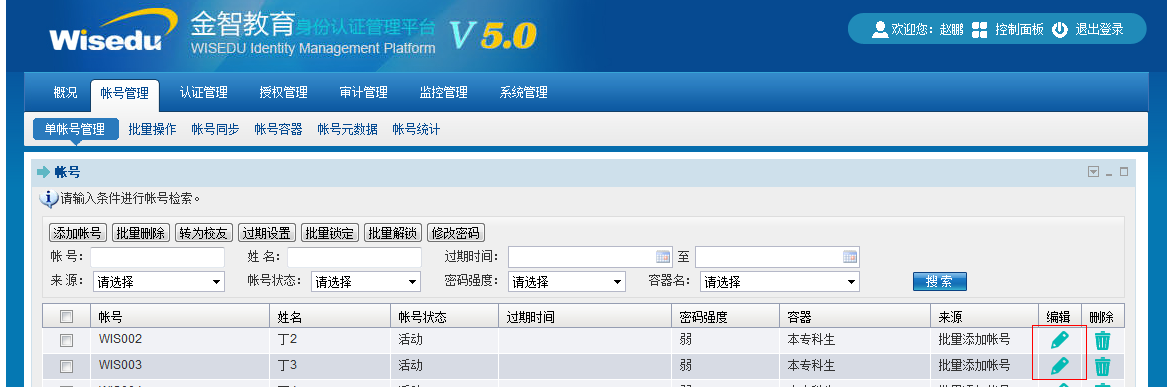Click the 添加帐号 button
This screenshot has width=1173, height=387.
coord(78,233)
